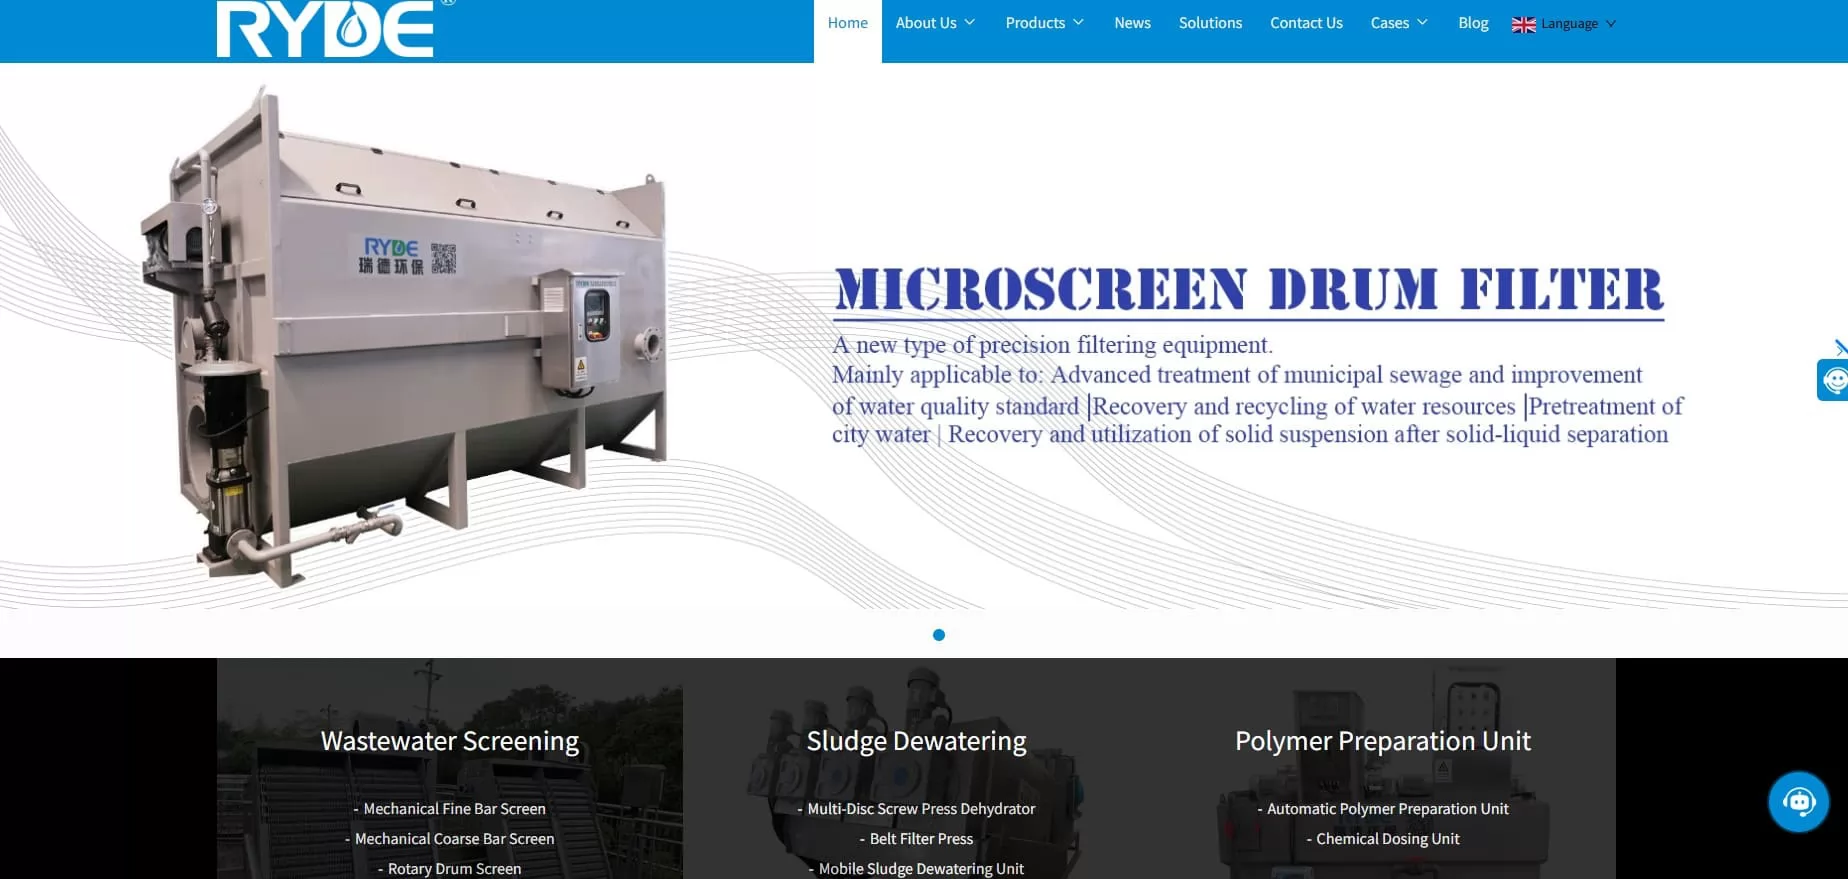
Task: Open the side customer service smiley widget
Action: click(x=1833, y=380)
